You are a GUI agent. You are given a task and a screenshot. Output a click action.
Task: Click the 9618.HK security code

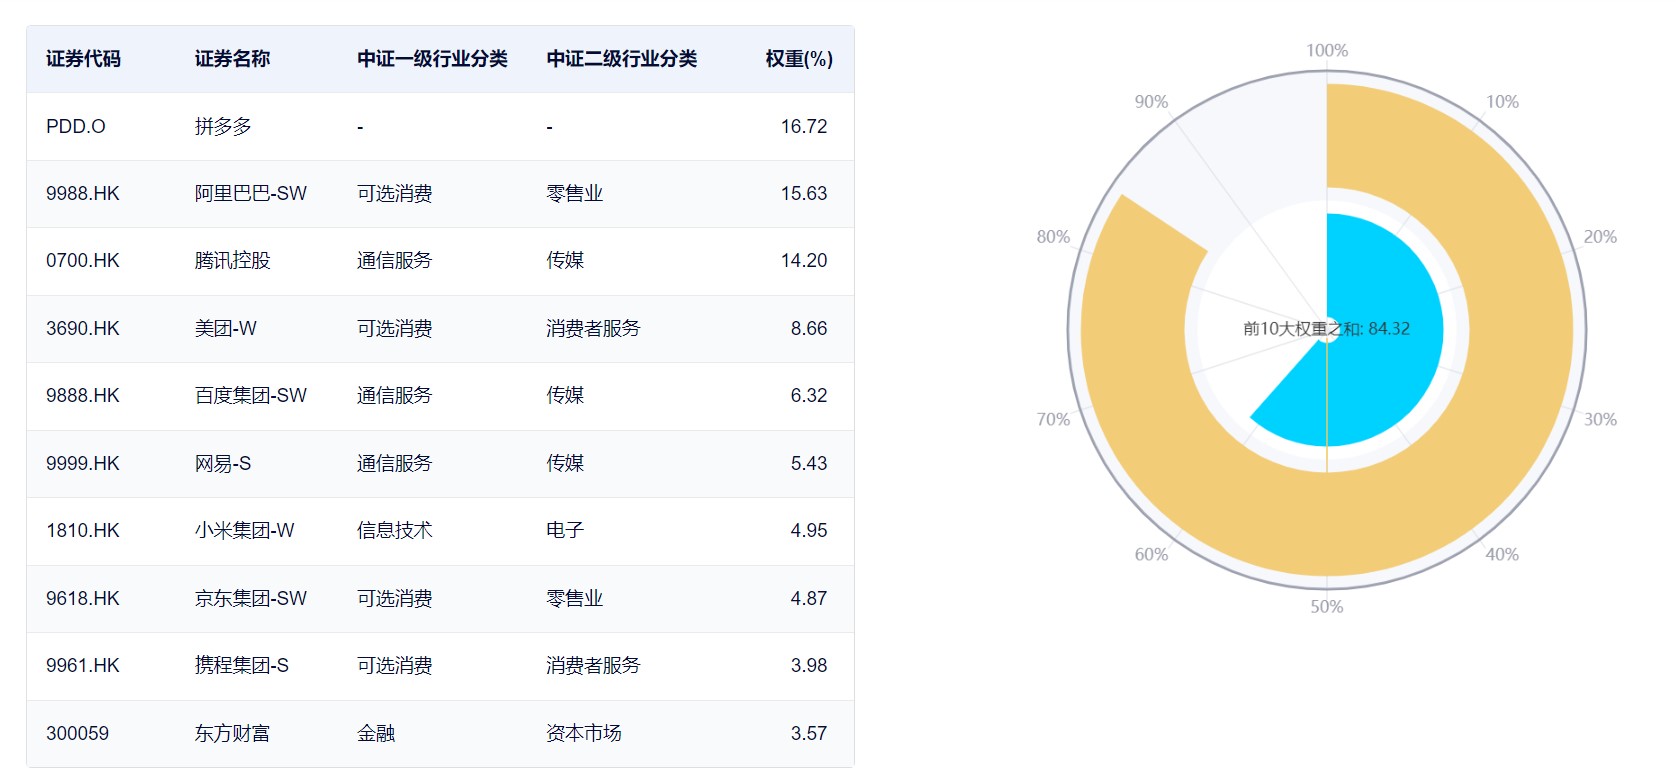(x=83, y=598)
